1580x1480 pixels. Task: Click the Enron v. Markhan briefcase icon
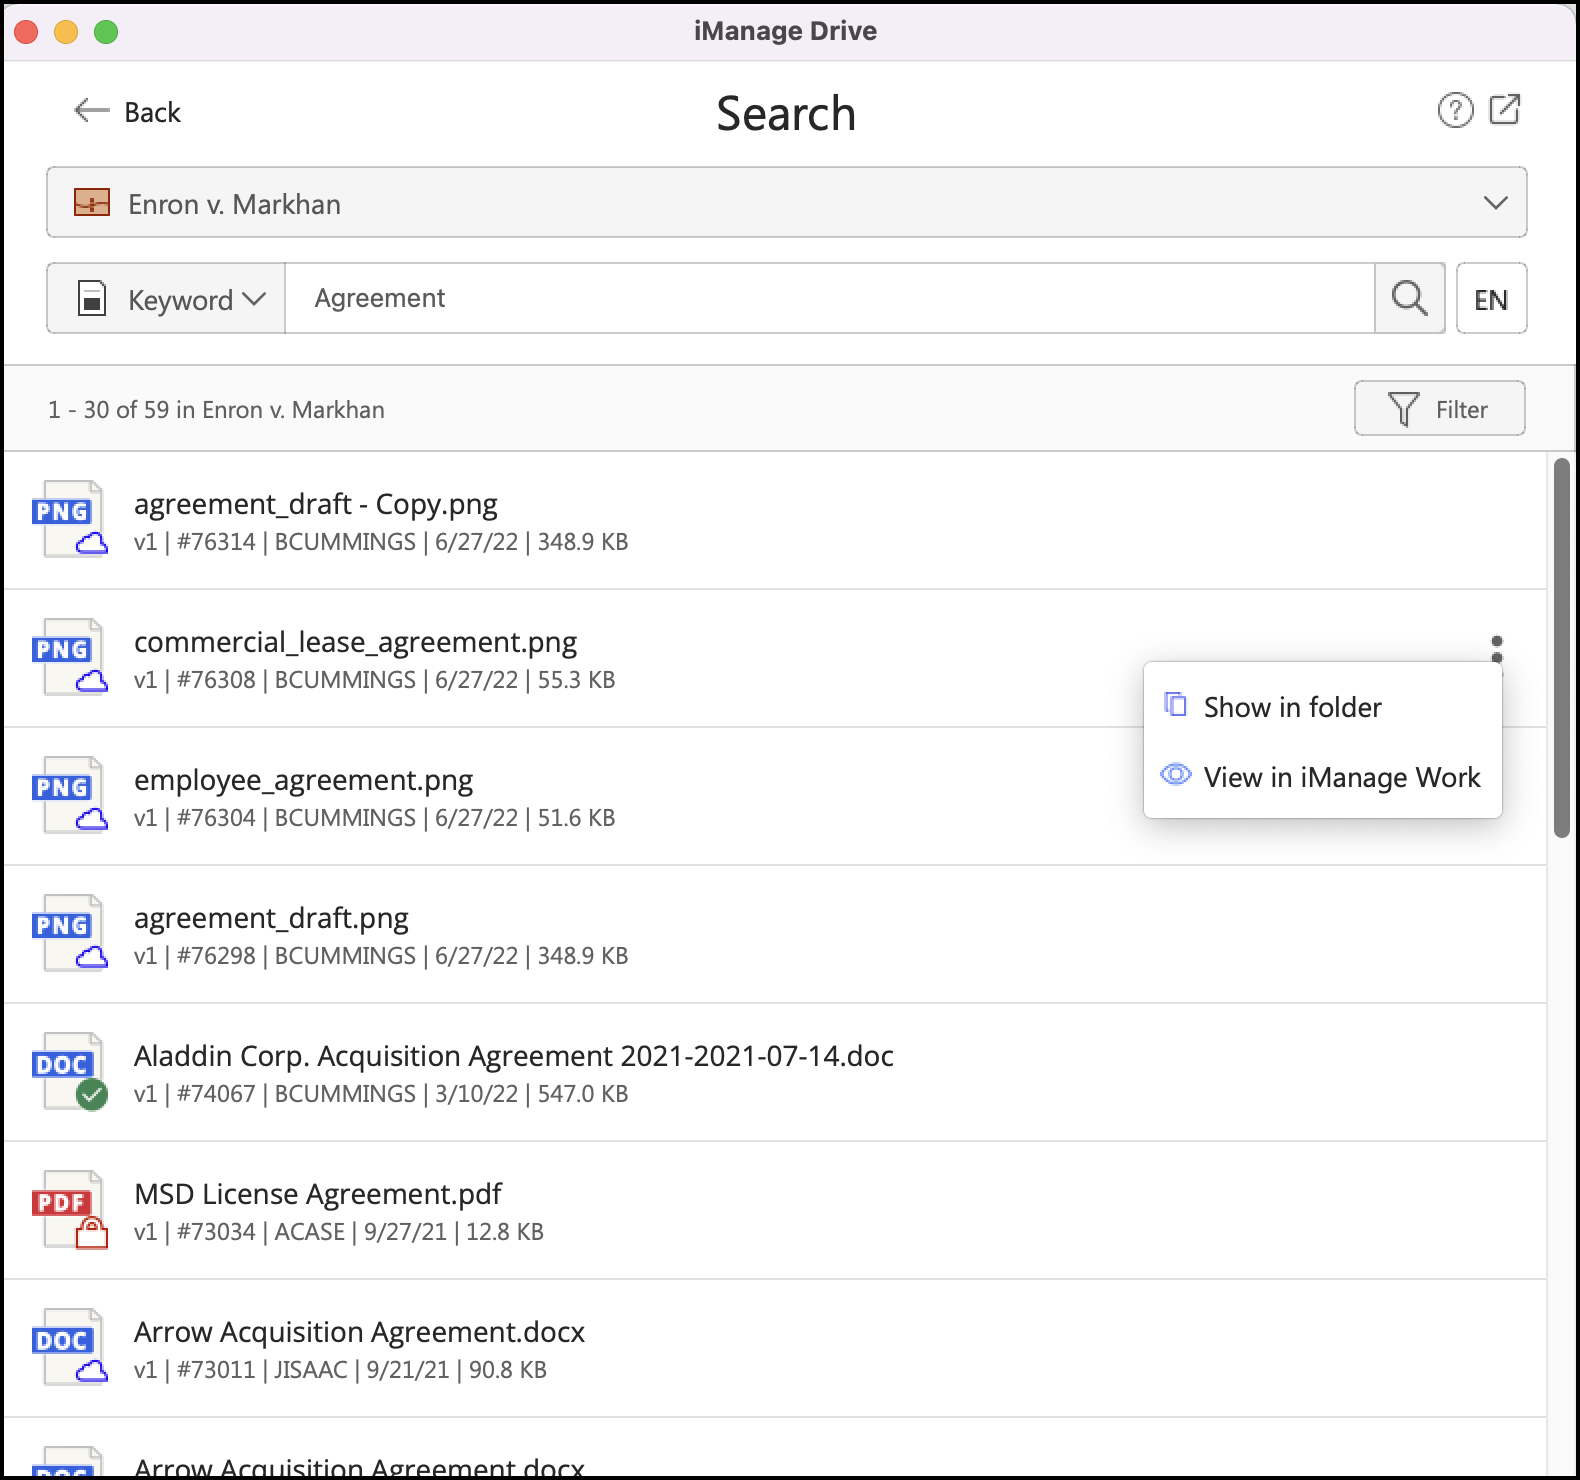click(x=92, y=203)
